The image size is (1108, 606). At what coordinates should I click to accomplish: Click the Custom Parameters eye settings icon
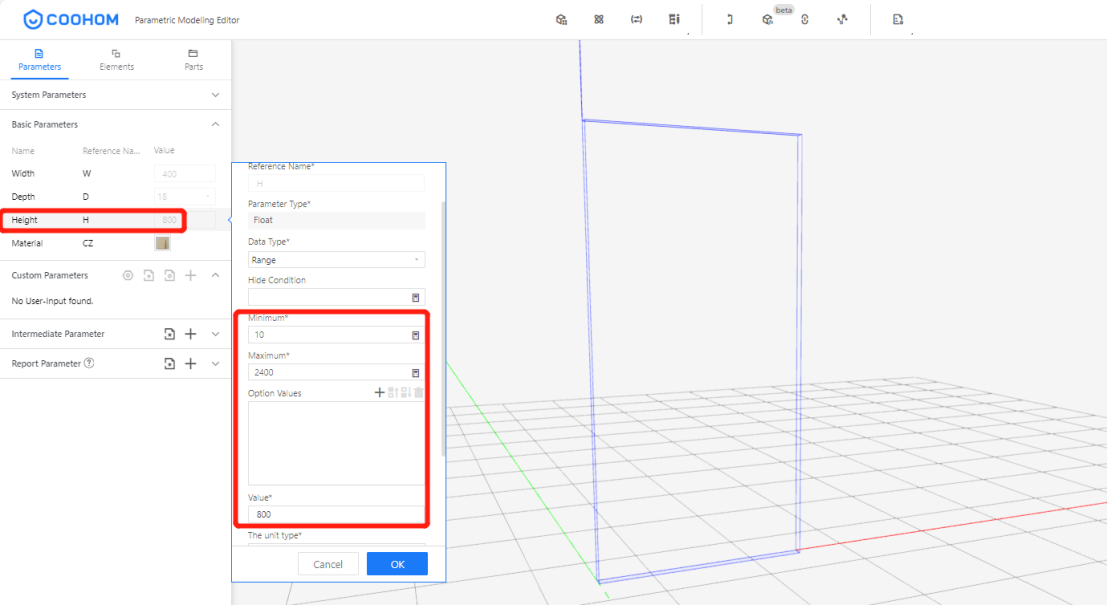pyautogui.click(x=127, y=276)
